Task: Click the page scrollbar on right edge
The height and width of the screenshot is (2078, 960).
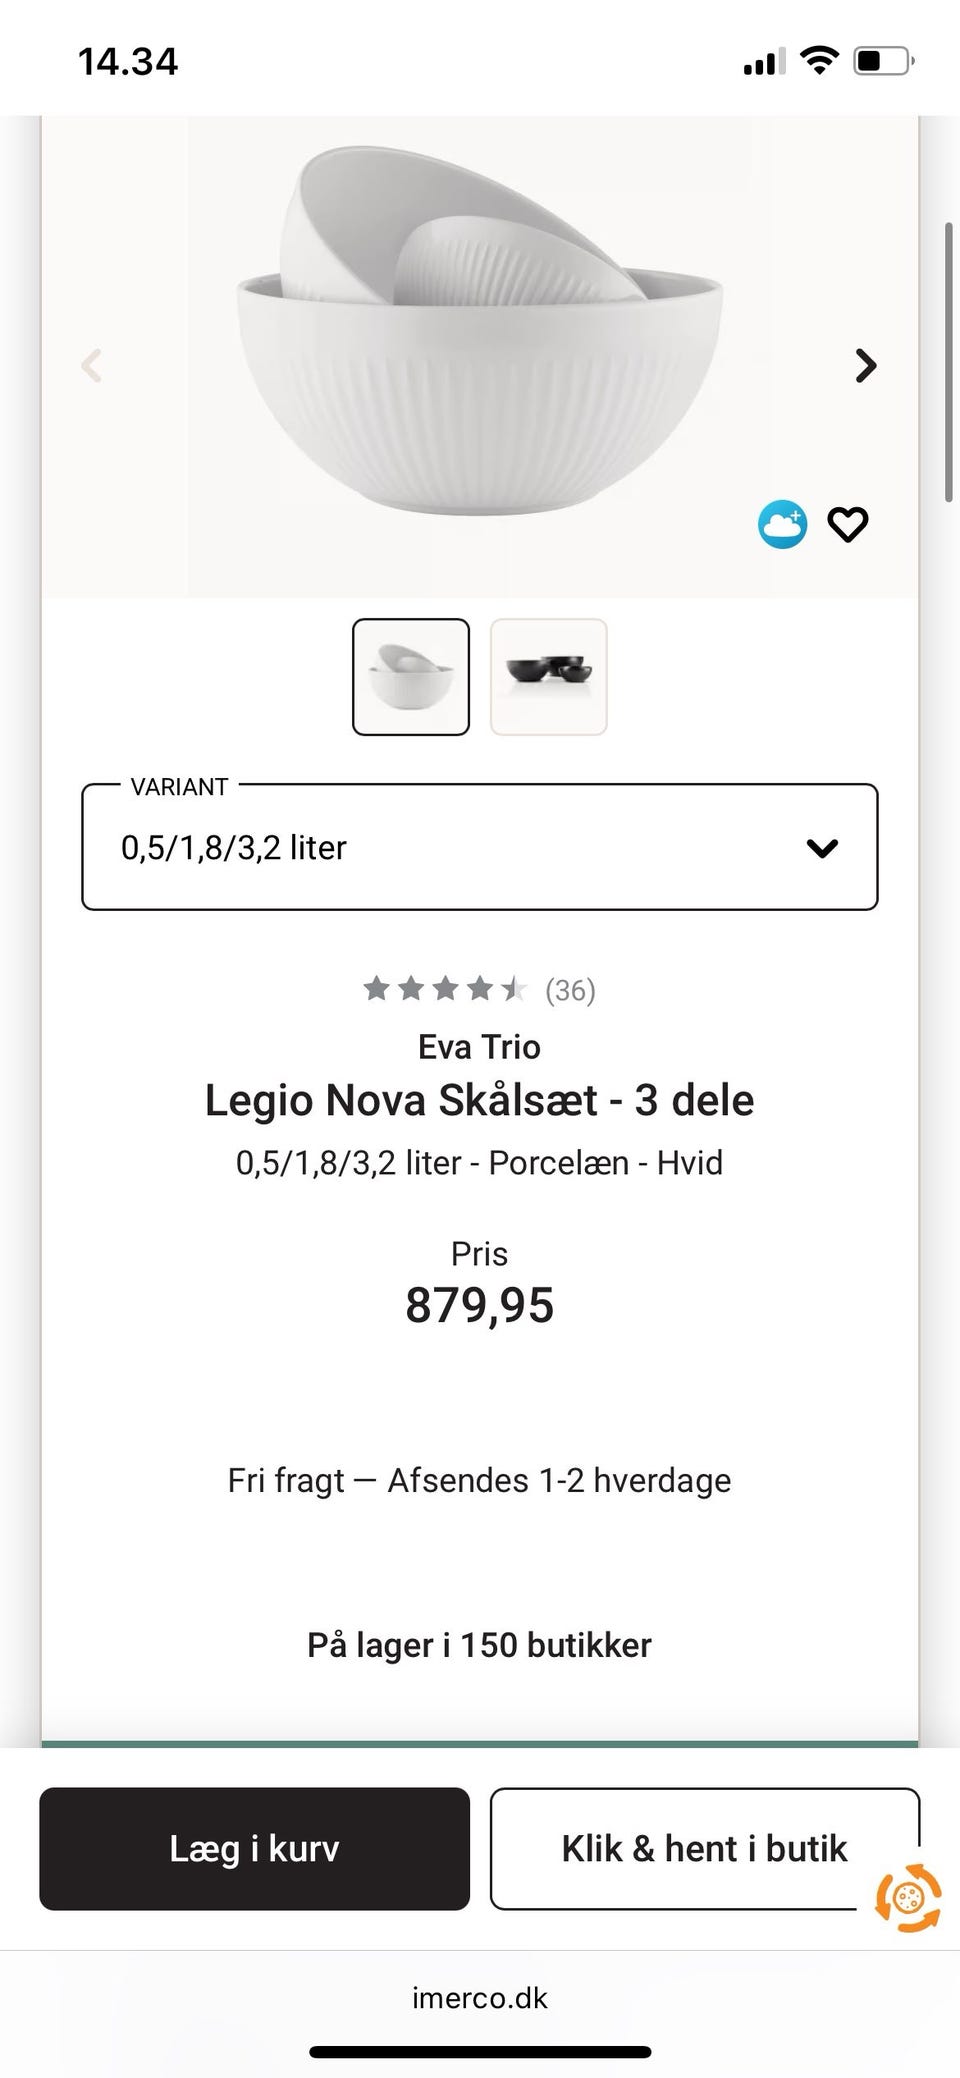Action: click(949, 362)
